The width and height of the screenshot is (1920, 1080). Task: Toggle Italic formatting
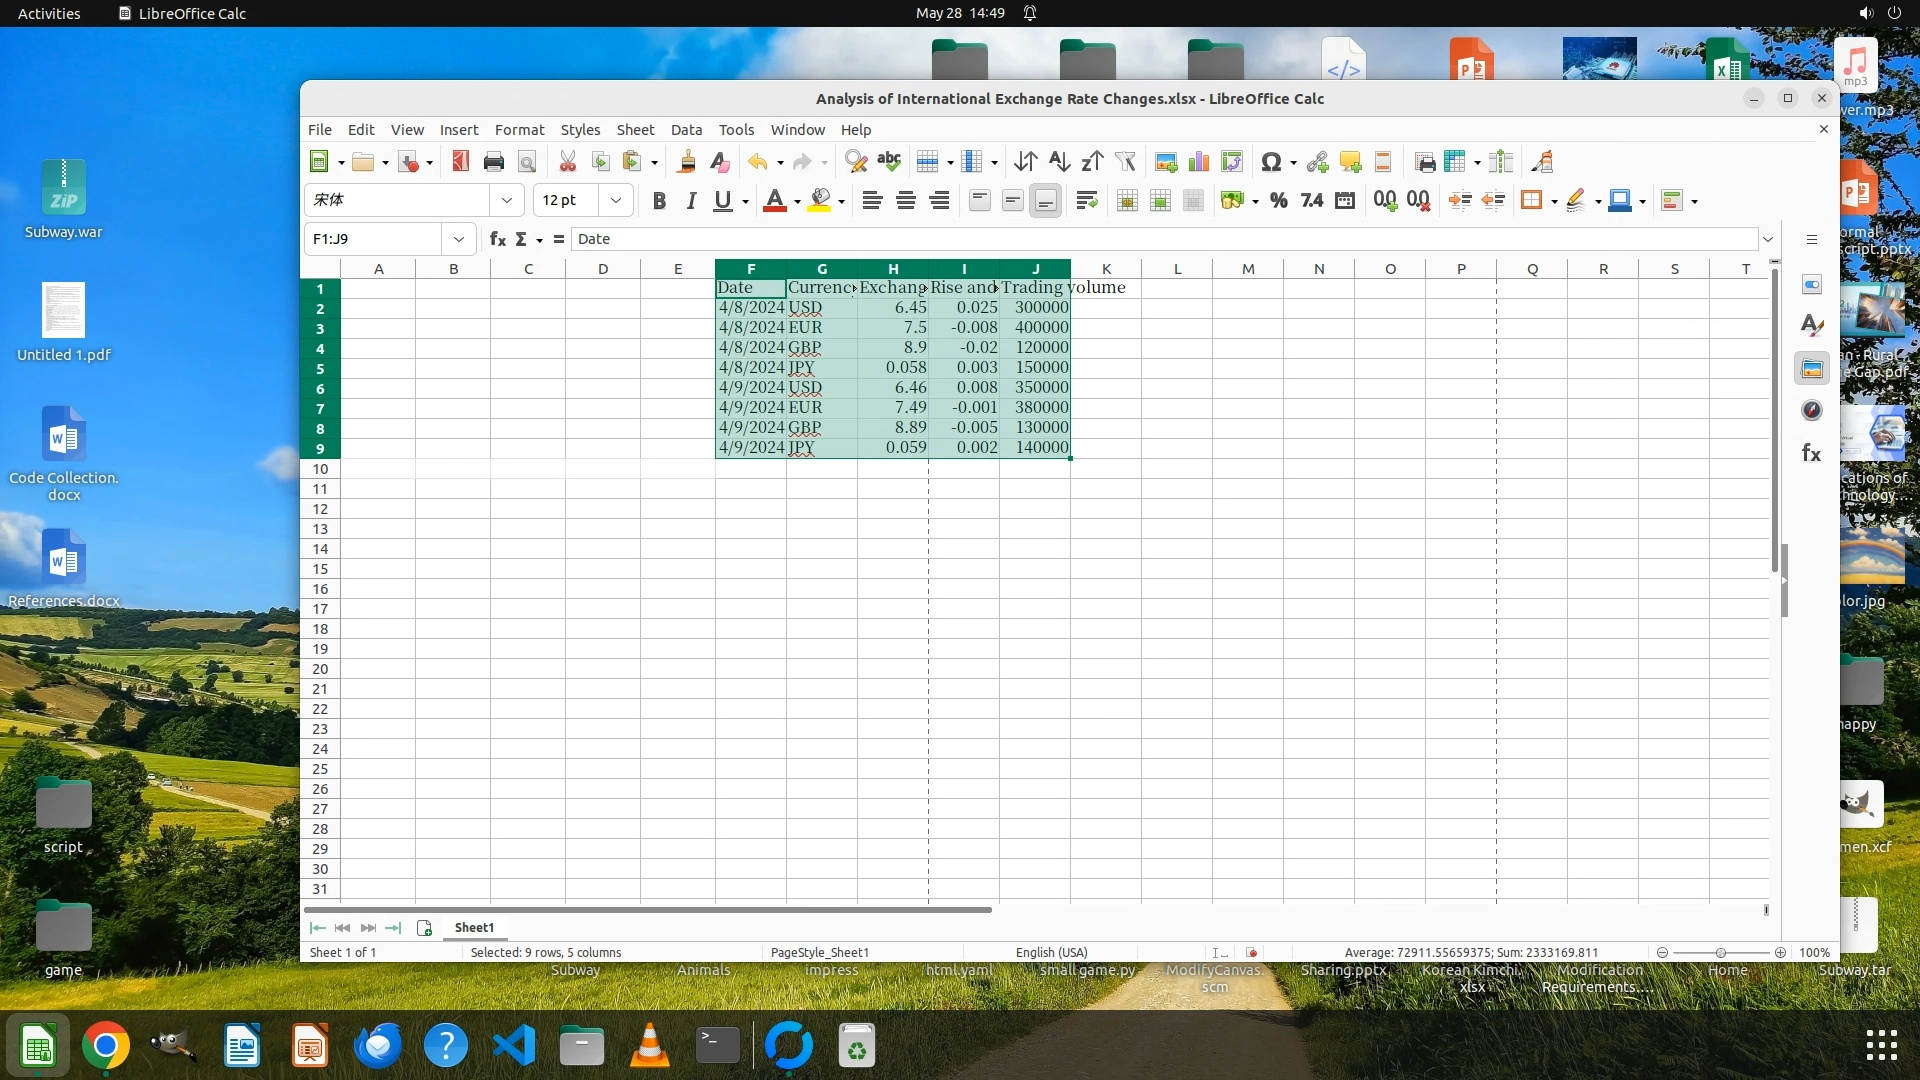click(x=690, y=200)
